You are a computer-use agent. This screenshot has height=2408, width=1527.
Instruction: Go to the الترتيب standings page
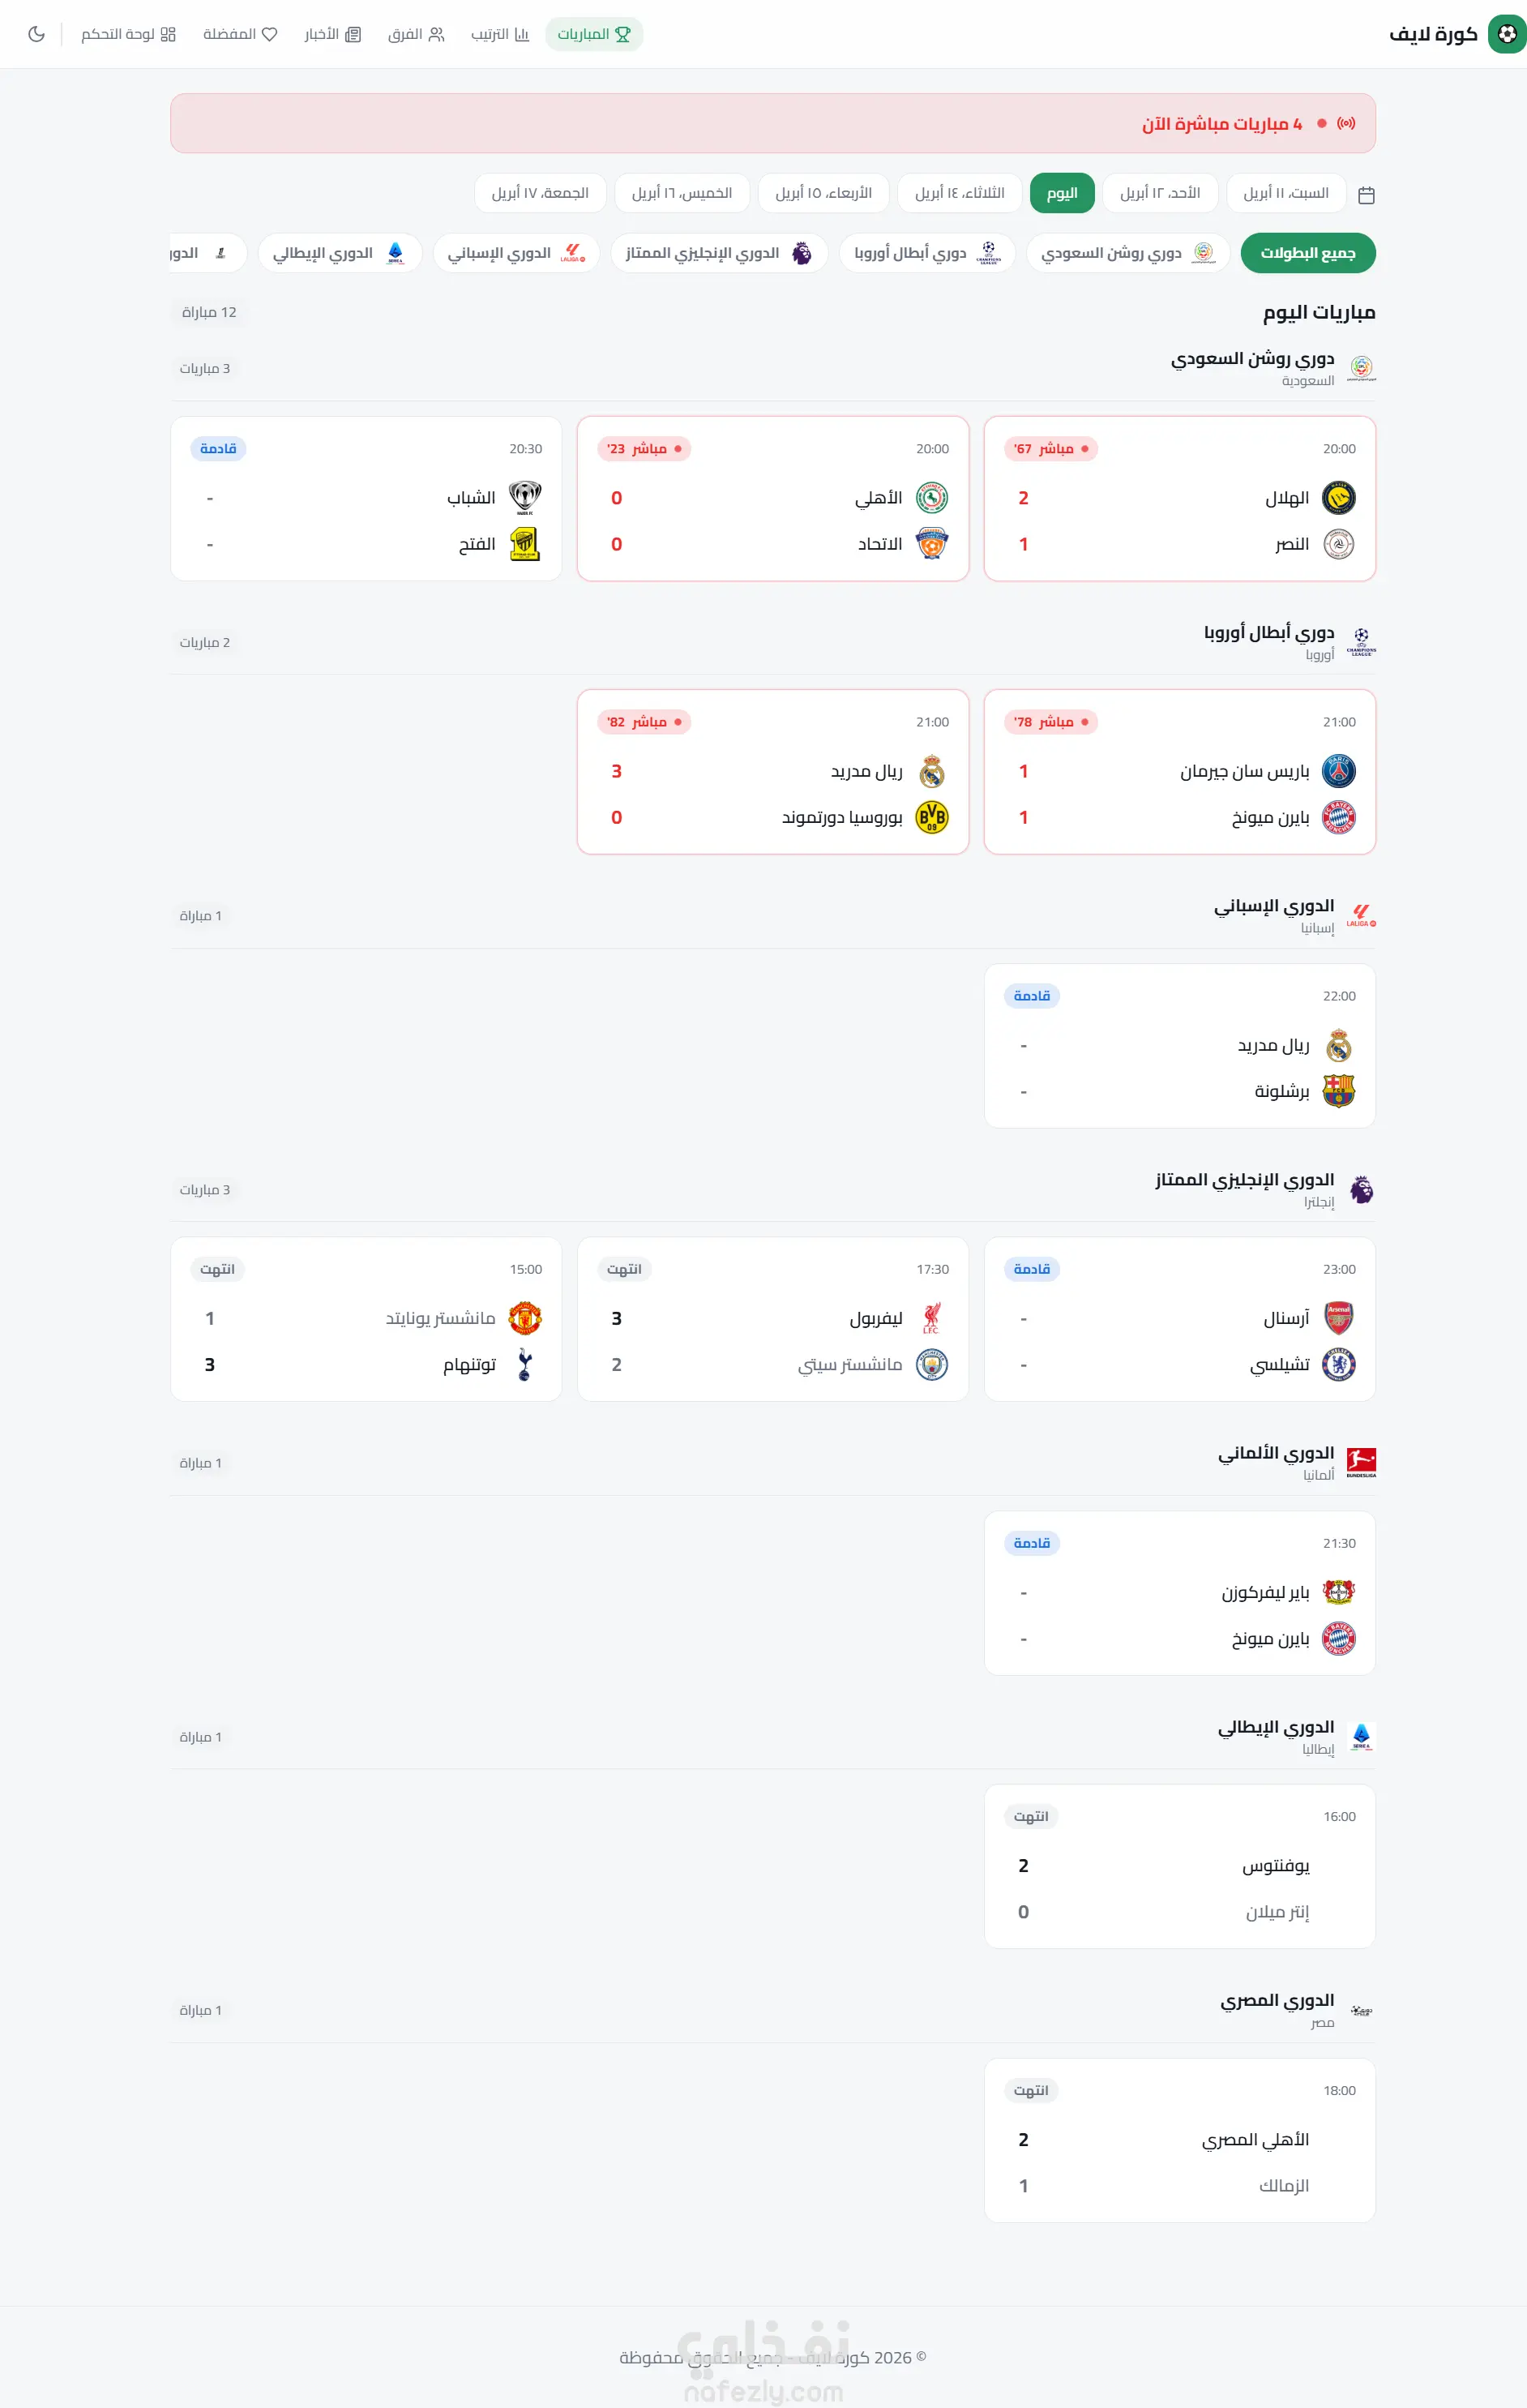coord(500,34)
